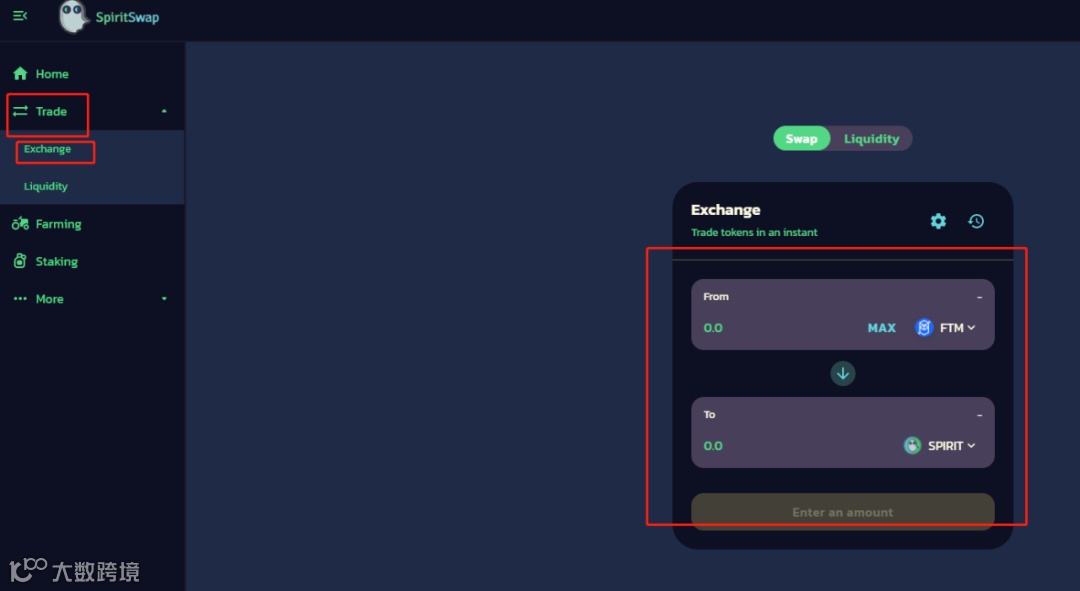Expand the More submenu arrow
The height and width of the screenshot is (591, 1080).
[x=164, y=299]
